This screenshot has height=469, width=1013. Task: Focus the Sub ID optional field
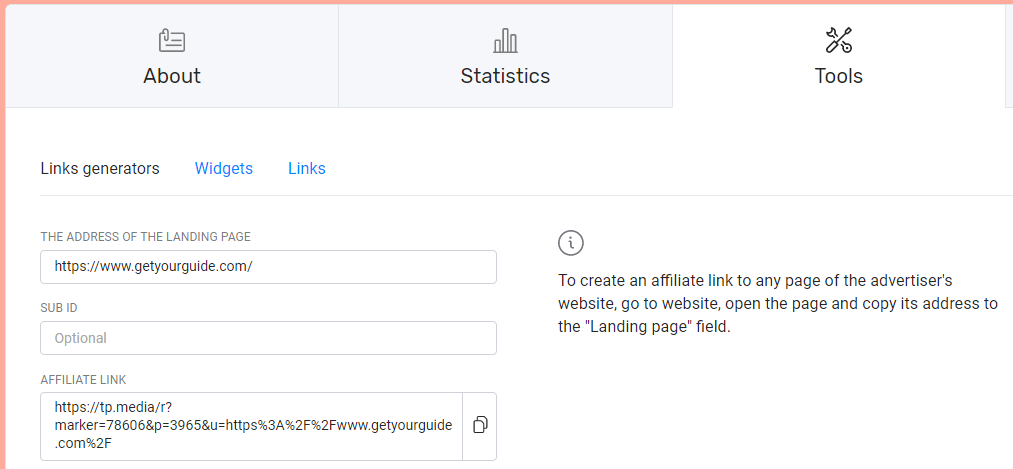pos(268,338)
